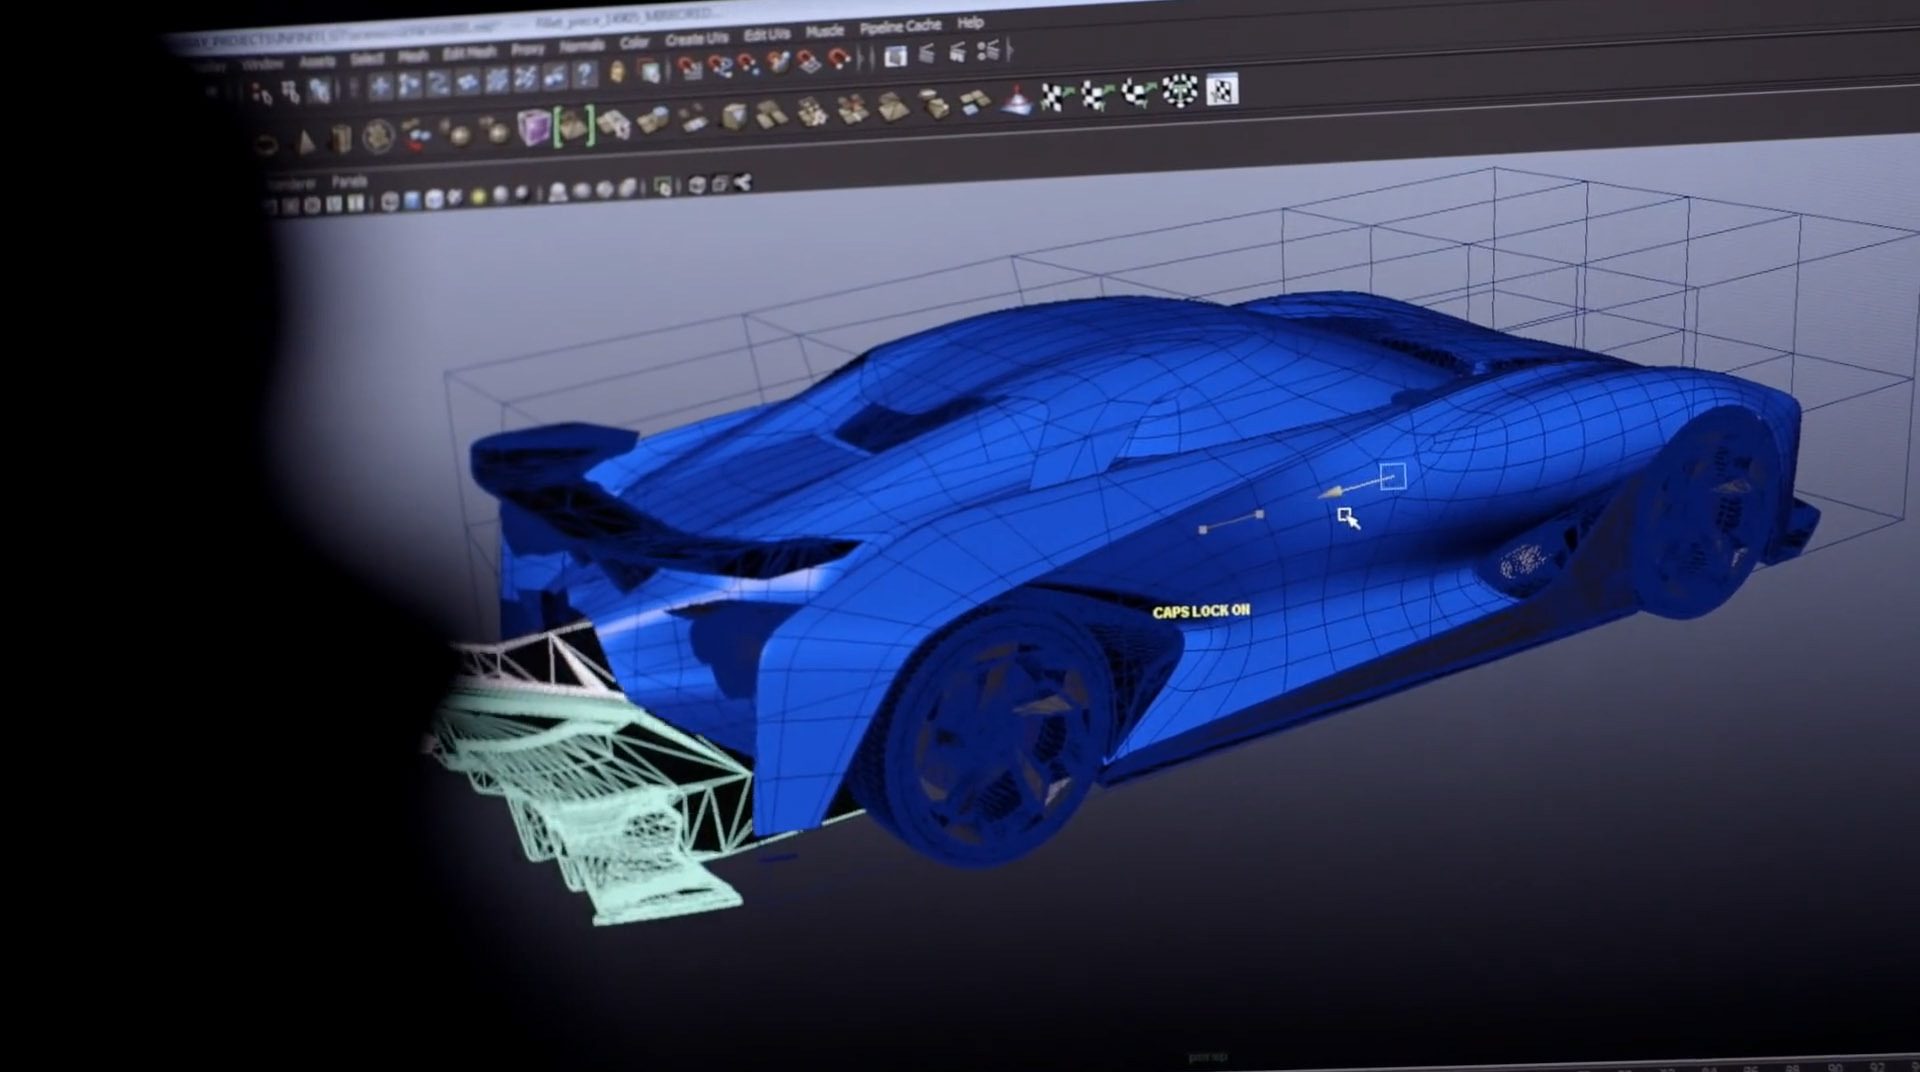Click the automatic mapping checkered ring icon
Viewport: 1920px width, 1072px height.
click(x=1180, y=91)
